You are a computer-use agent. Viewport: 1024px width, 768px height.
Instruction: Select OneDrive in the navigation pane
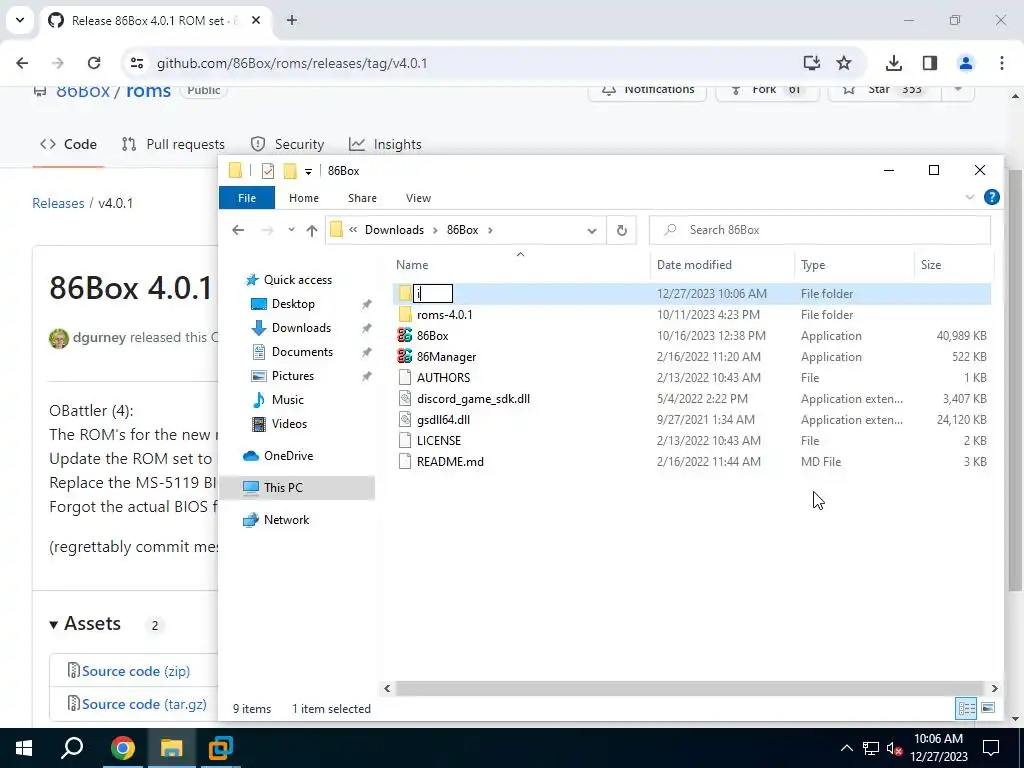click(x=288, y=456)
